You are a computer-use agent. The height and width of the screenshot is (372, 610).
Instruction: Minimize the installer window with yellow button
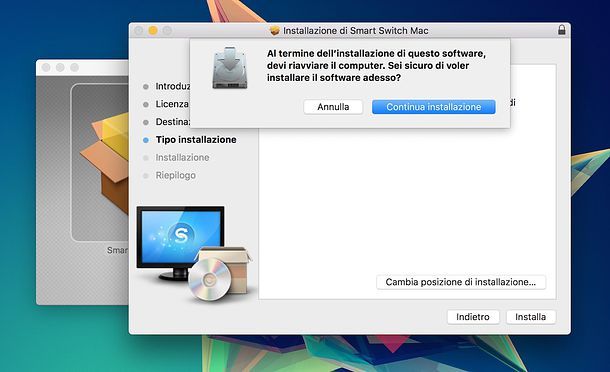[153, 30]
